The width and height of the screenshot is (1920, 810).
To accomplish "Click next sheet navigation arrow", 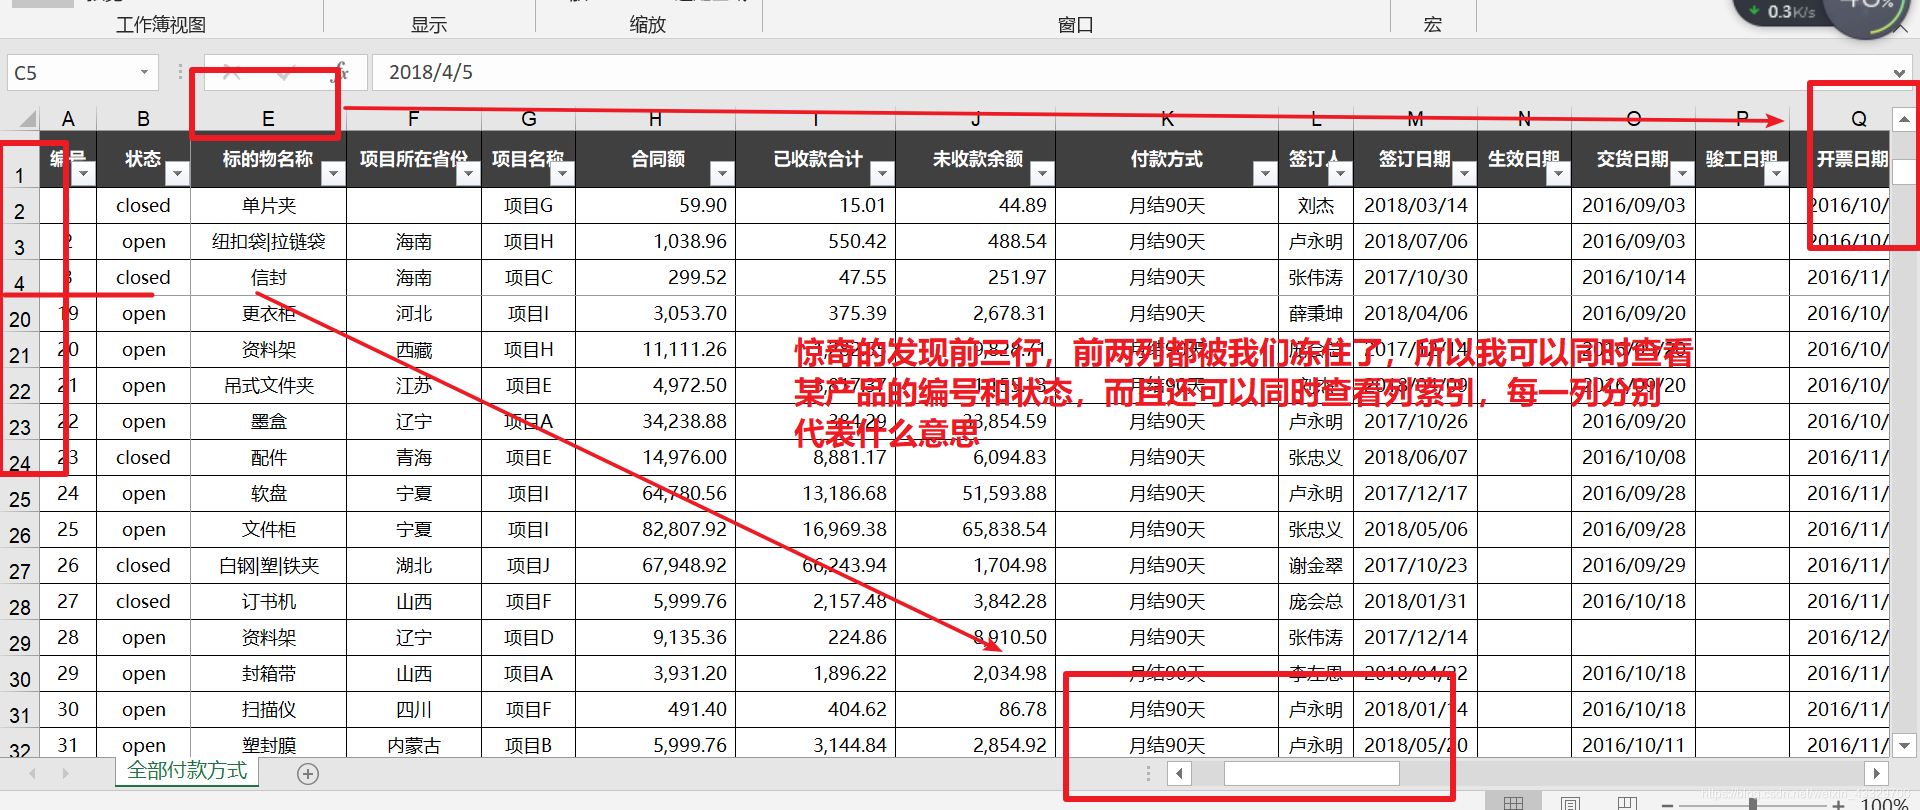I will tap(65, 773).
